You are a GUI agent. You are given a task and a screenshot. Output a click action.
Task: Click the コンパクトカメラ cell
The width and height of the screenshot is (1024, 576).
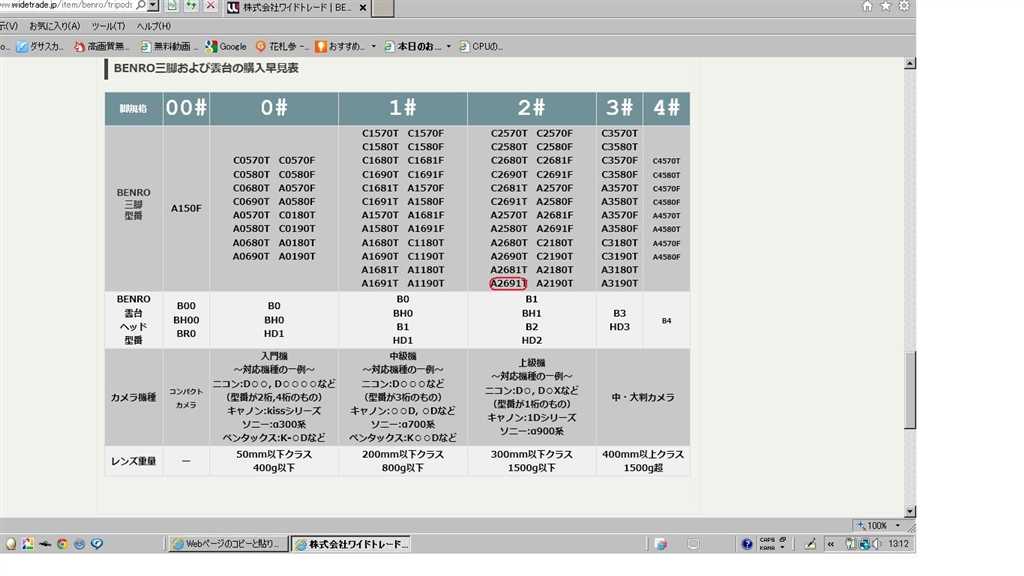[186, 398]
